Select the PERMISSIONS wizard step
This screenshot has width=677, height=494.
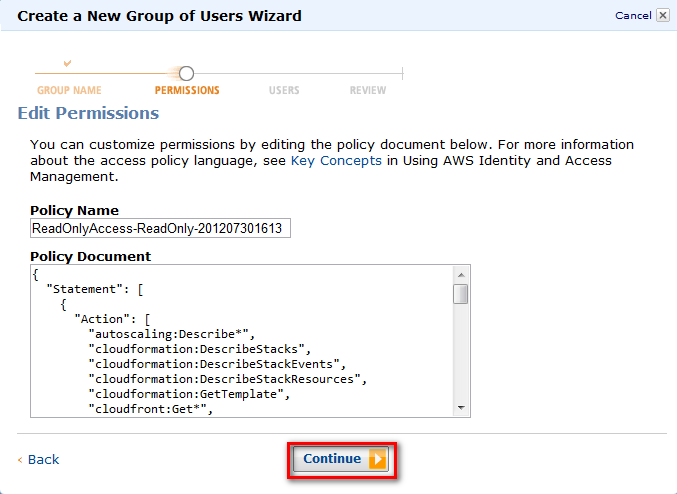(x=187, y=90)
